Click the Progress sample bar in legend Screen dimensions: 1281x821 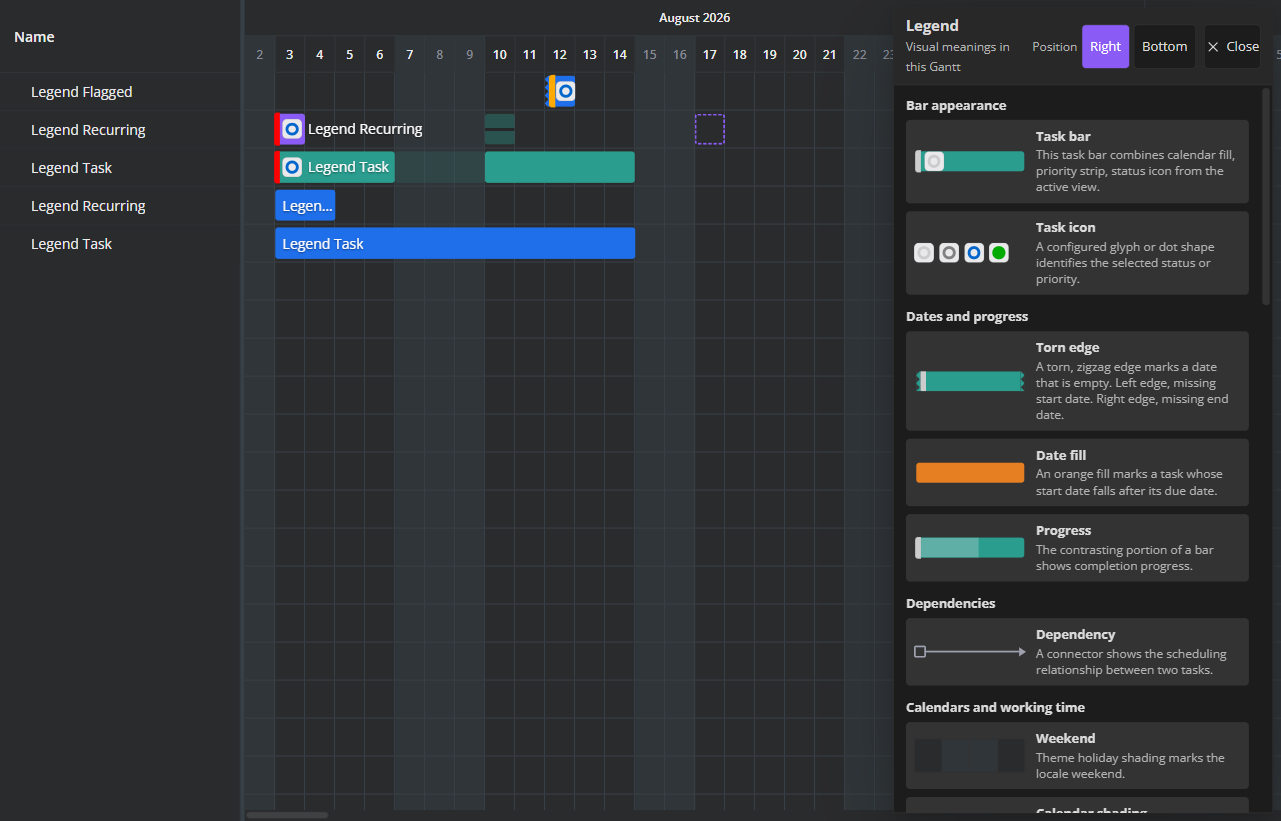point(970,548)
